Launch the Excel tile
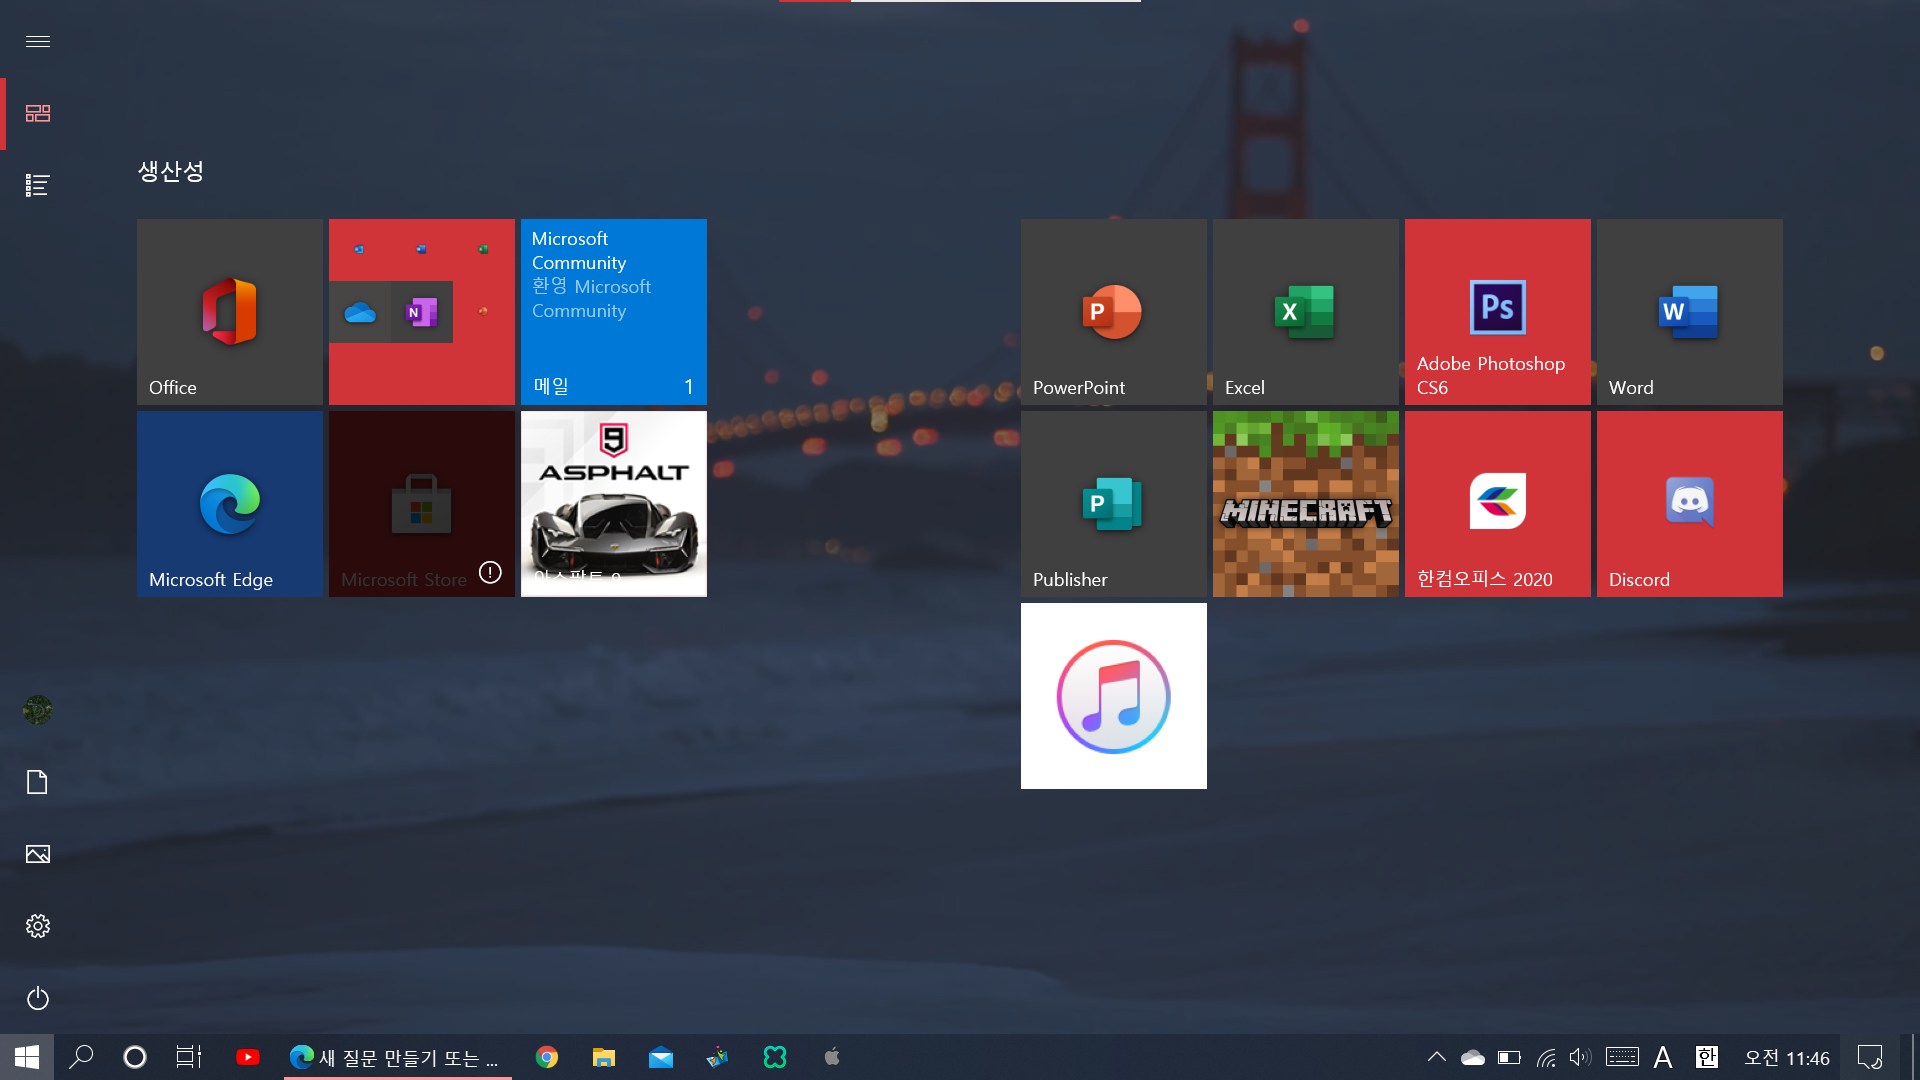1920x1080 pixels. point(1306,312)
